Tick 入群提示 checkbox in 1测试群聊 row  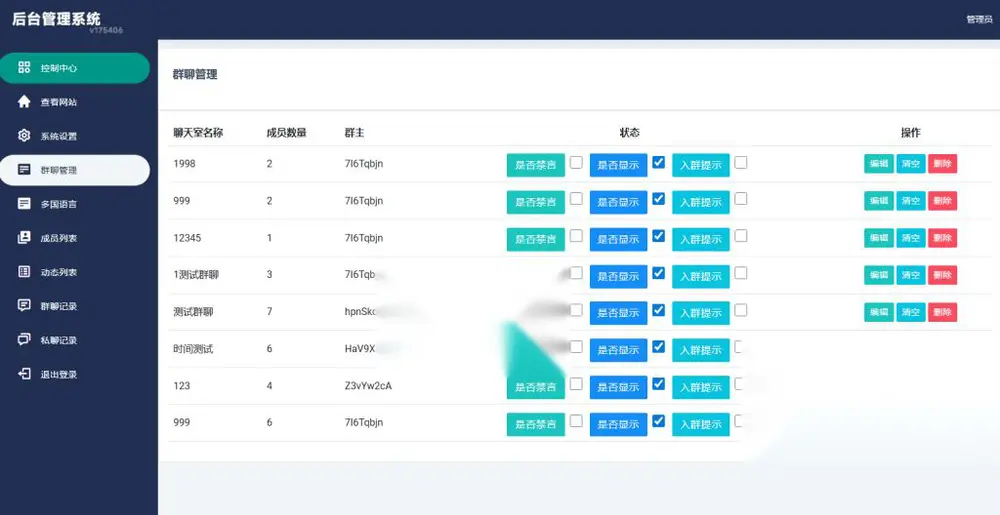[740, 273]
